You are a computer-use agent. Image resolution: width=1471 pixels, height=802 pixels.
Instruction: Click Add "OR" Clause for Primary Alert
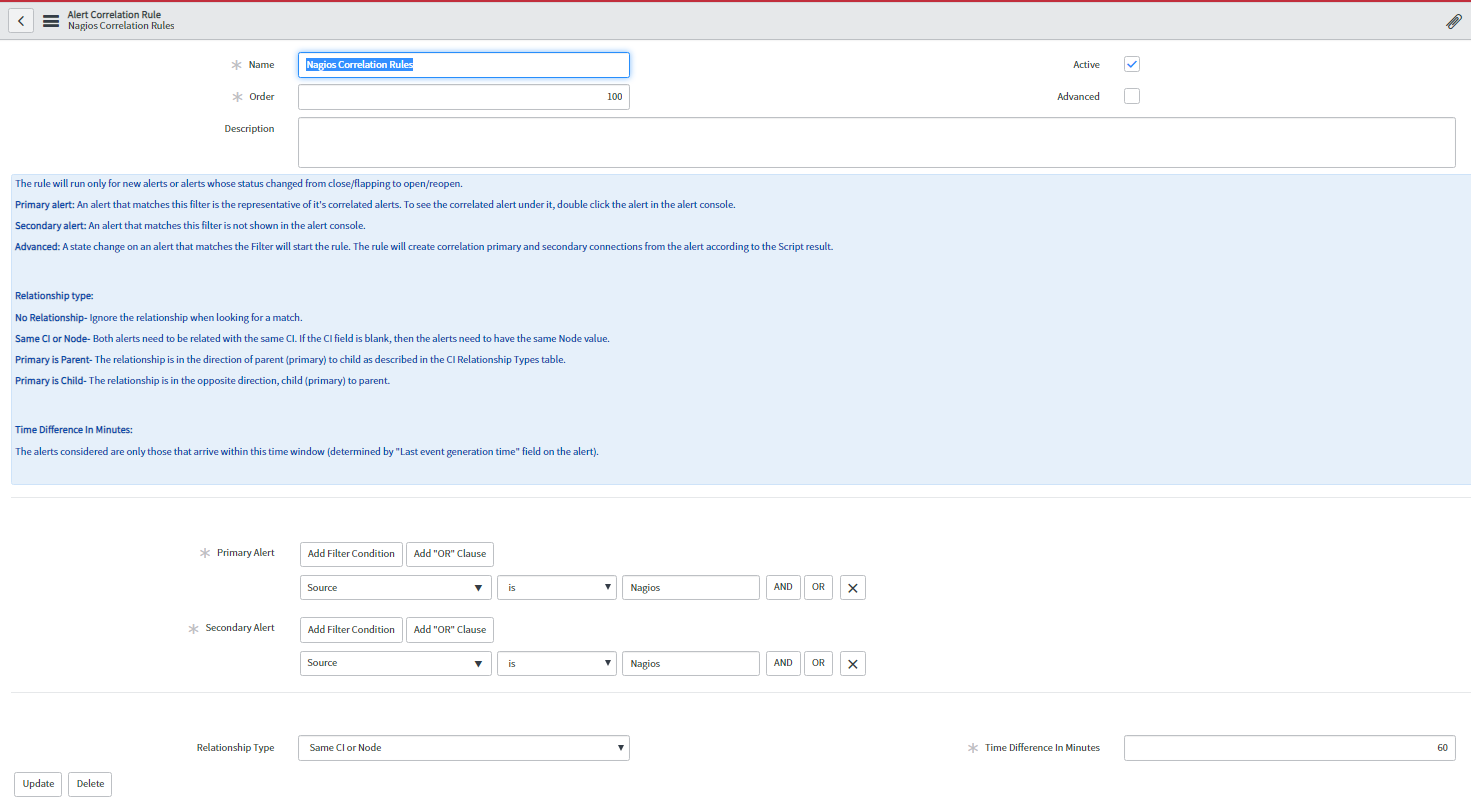point(450,554)
